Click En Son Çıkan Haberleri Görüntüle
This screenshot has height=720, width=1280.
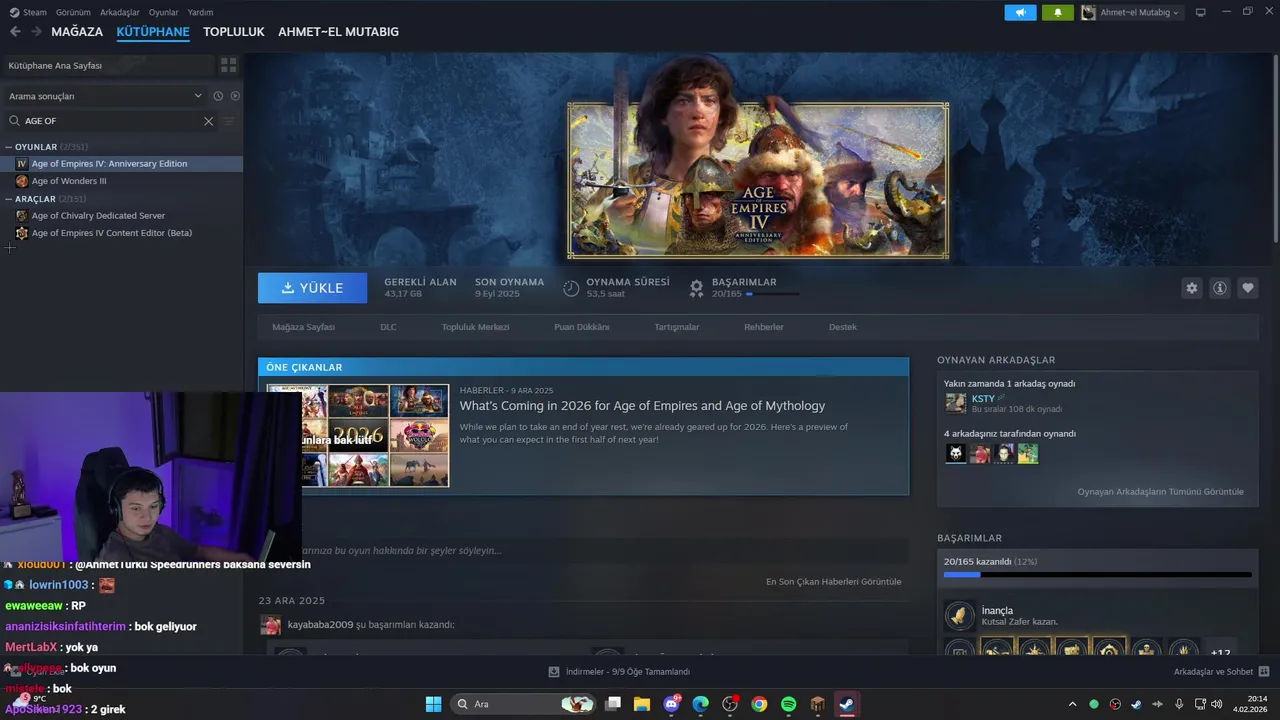833,581
